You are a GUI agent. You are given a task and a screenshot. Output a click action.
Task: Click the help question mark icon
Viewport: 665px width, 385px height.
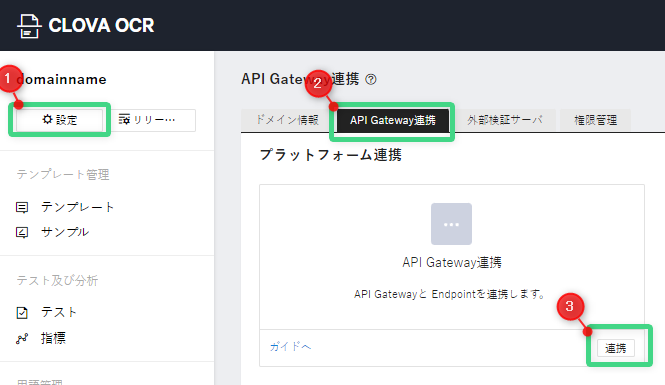coord(371,79)
